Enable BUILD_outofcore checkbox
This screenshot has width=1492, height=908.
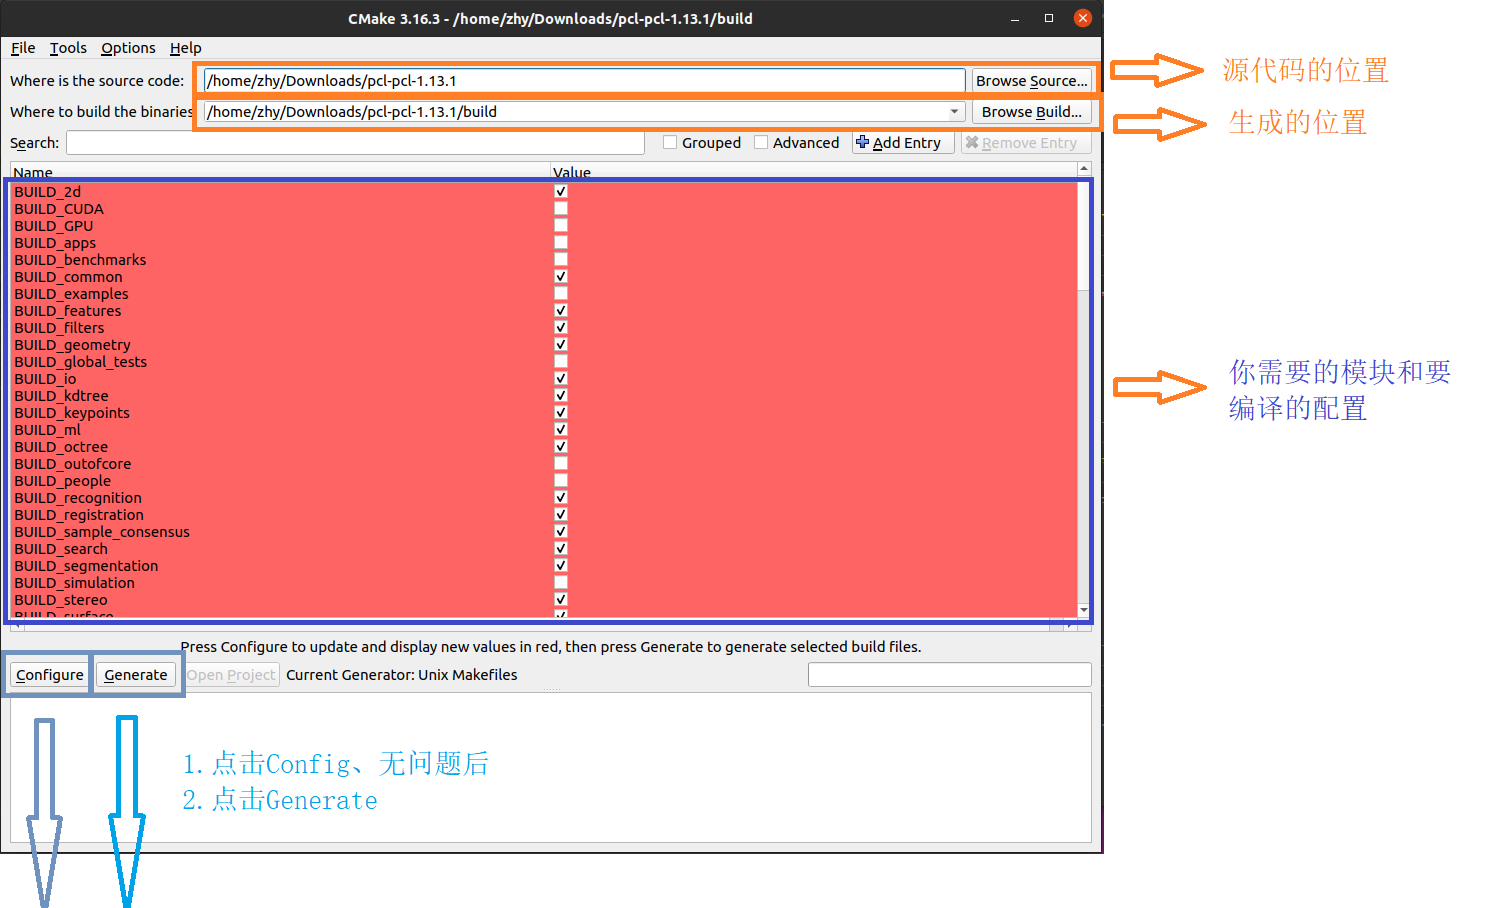tap(561, 464)
